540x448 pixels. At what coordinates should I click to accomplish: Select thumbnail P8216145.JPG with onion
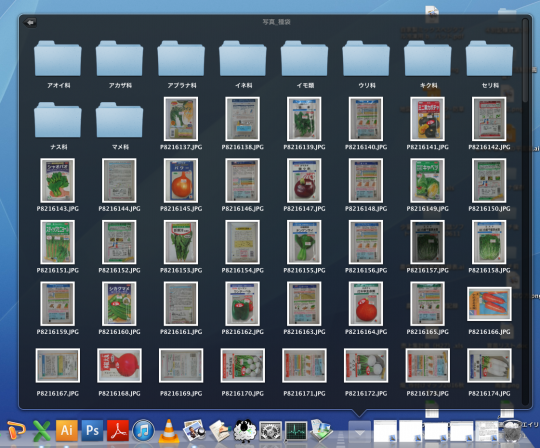181,180
